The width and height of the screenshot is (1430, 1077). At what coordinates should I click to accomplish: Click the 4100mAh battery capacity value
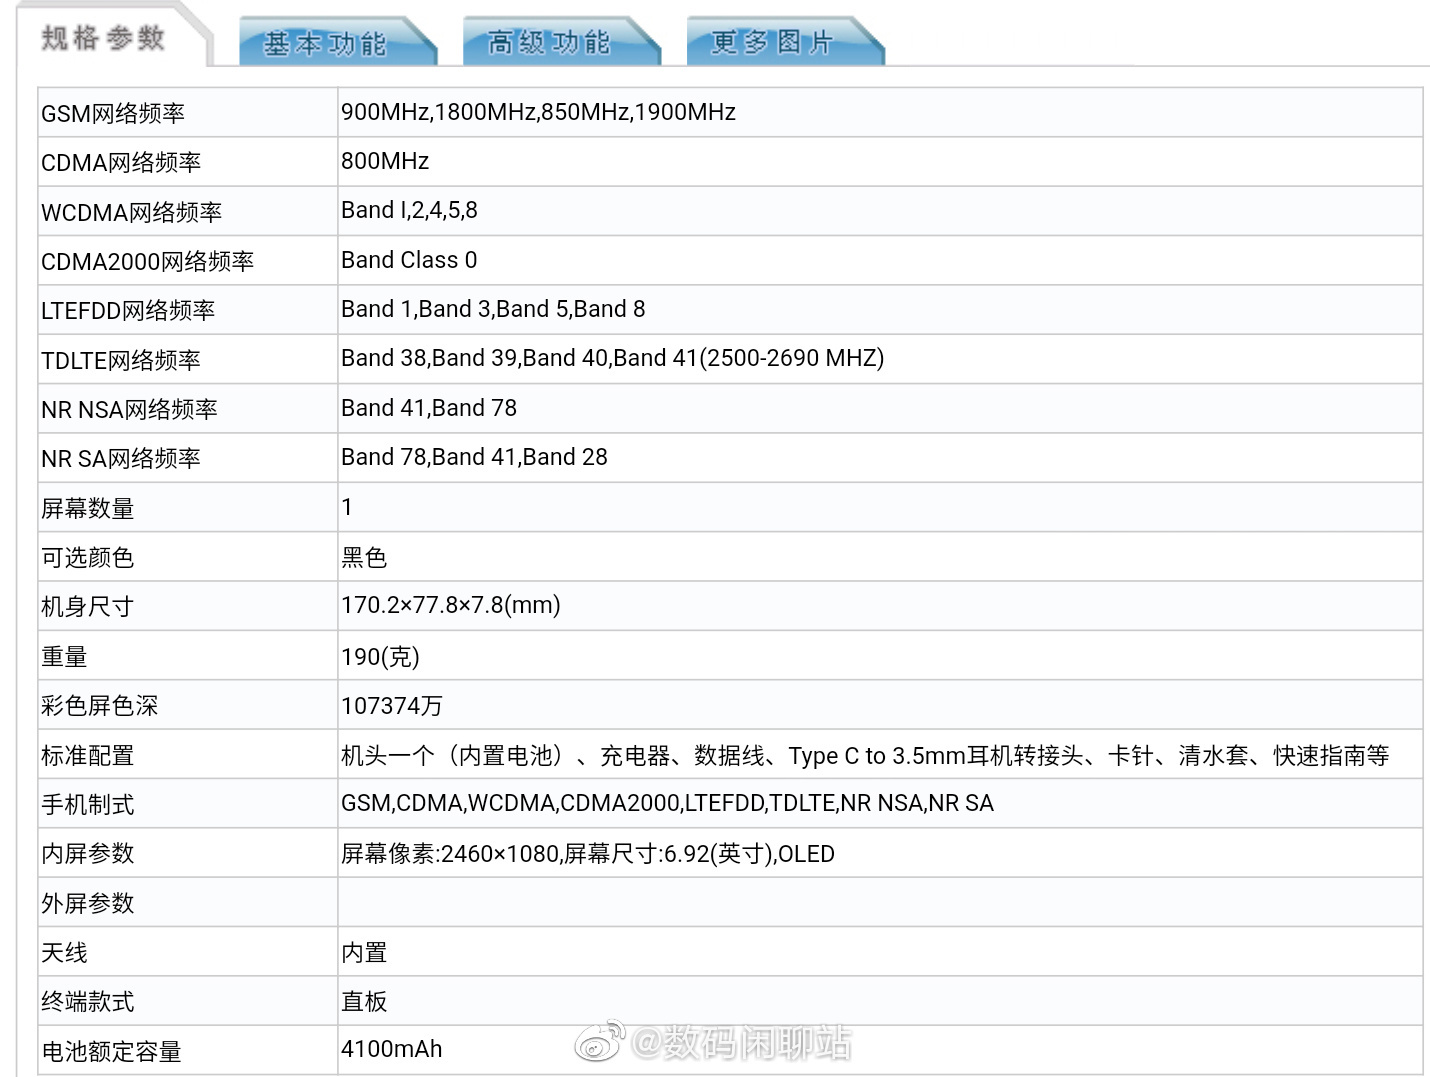click(x=392, y=1049)
